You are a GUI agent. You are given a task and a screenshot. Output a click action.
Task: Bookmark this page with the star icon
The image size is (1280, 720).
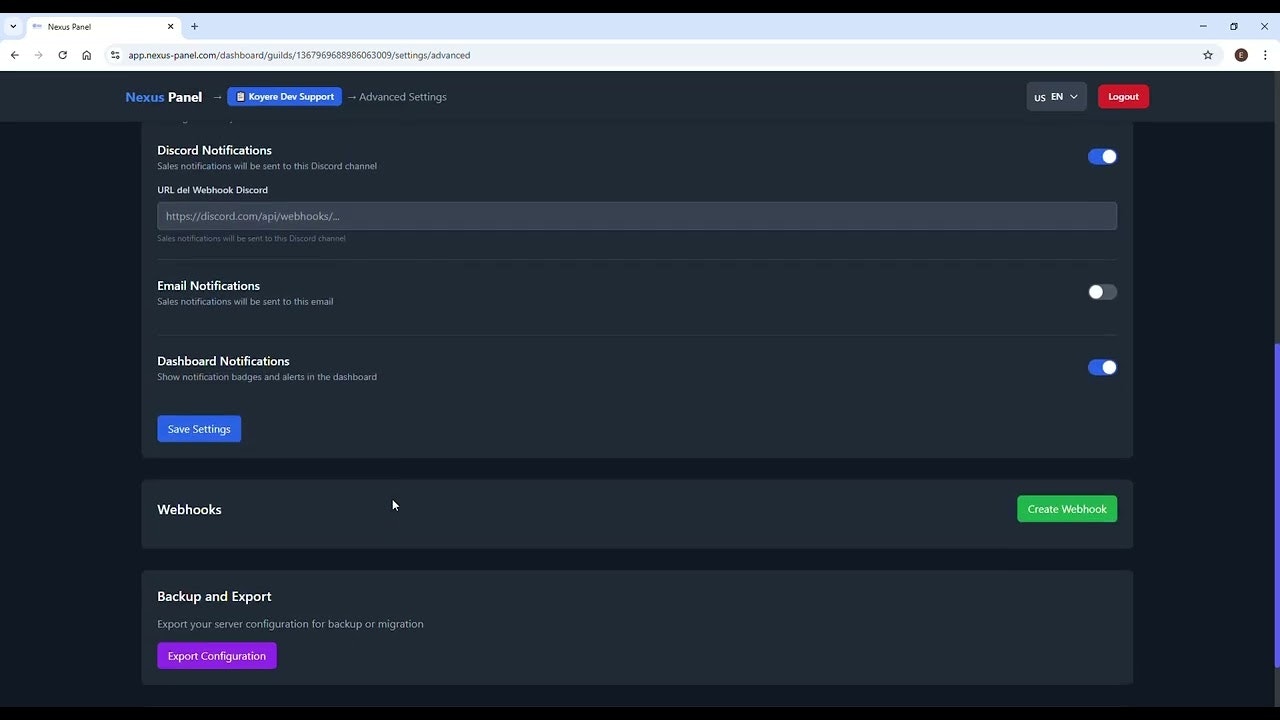(1207, 55)
